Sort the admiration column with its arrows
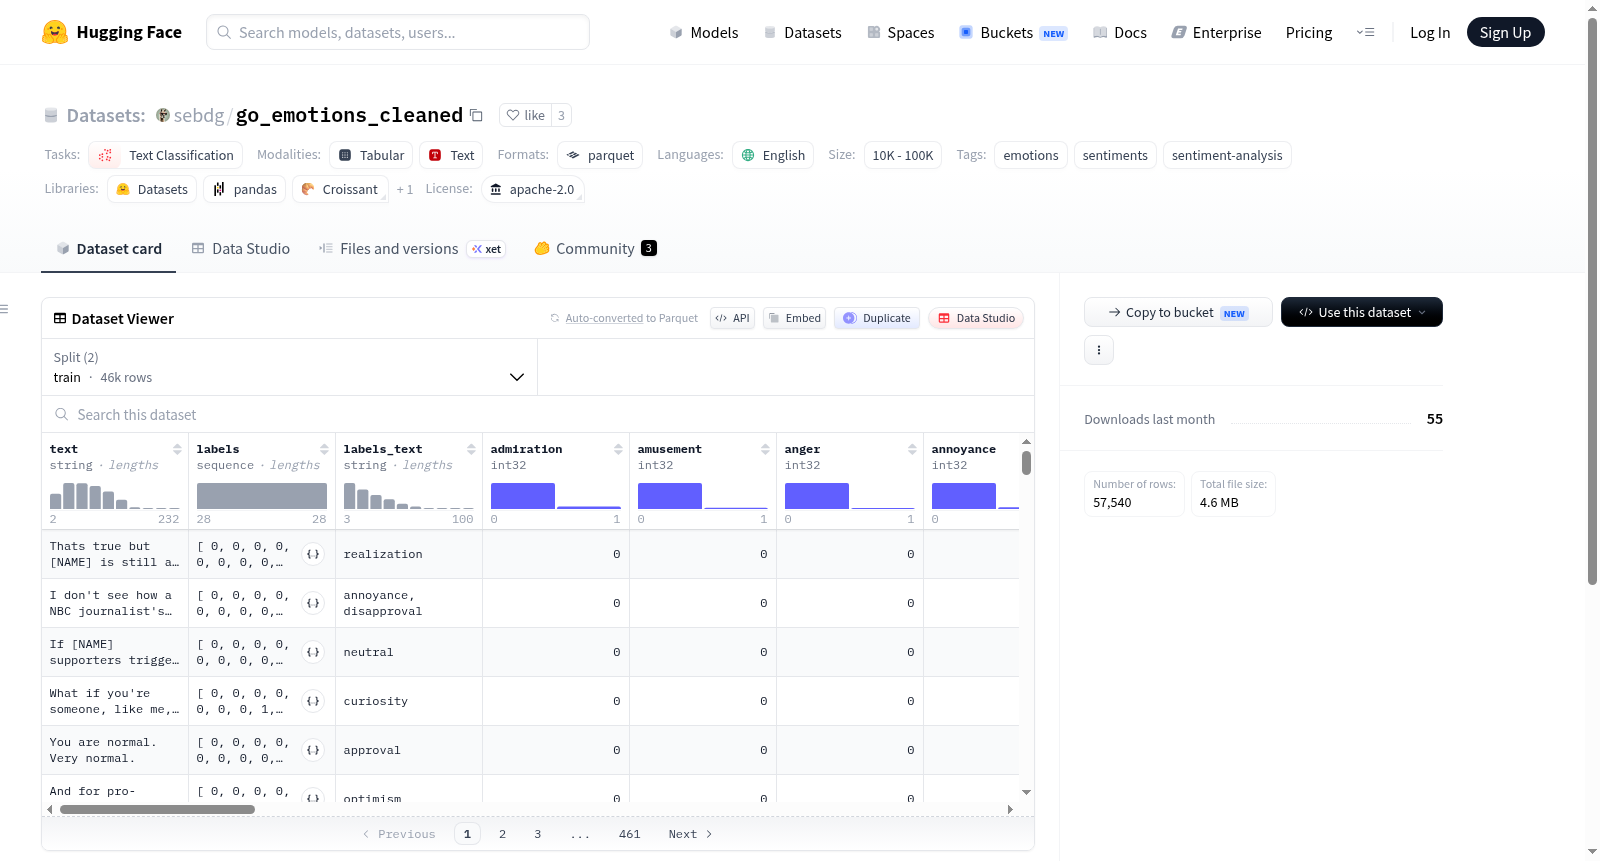Image resolution: width=1600 pixels, height=861 pixels. (618, 449)
